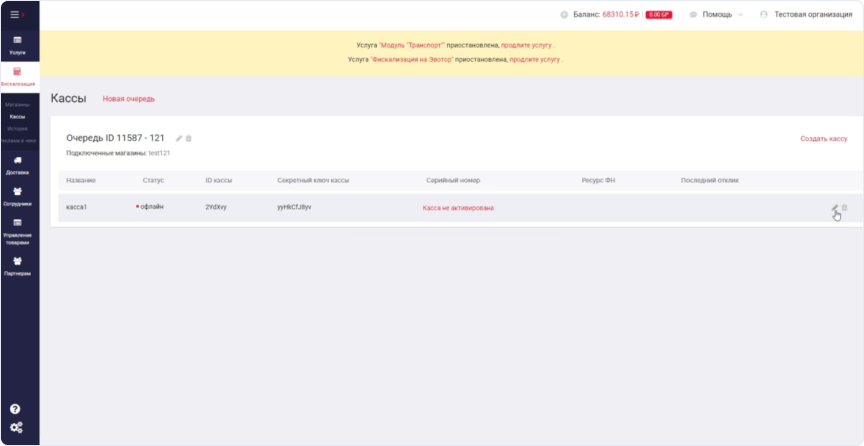Delete queue ID 11587 with trash icon
This screenshot has width=864, height=446.
pos(189,138)
